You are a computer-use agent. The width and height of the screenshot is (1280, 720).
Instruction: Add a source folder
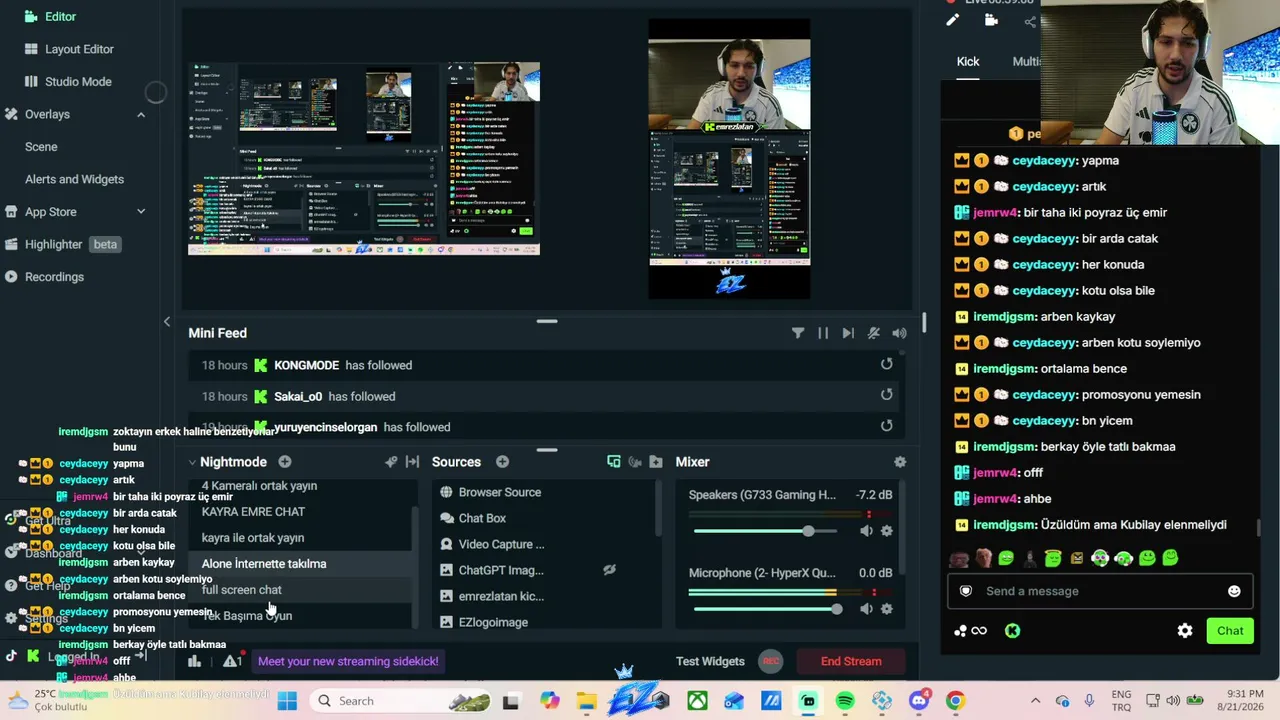656,462
